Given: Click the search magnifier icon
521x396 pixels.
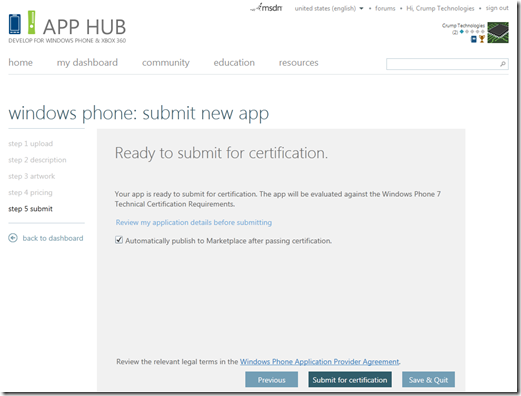Looking at the screenshot, I should 503,64.
